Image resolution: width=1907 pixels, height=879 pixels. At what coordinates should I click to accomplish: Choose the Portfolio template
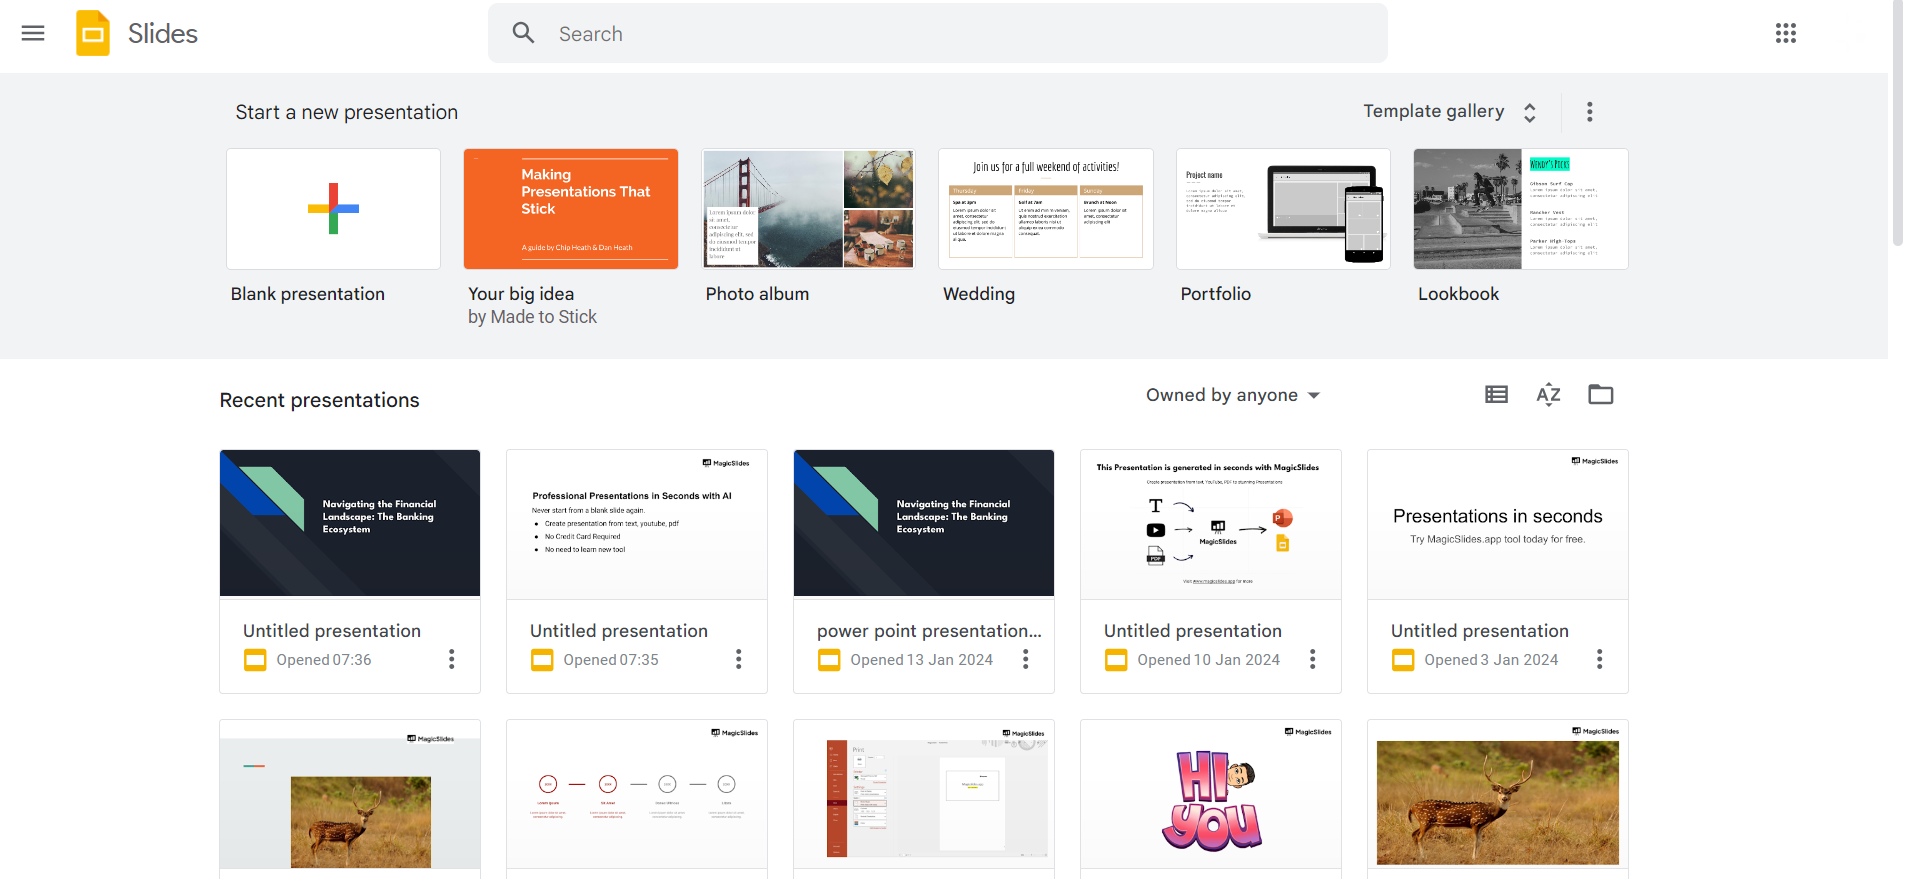click(1283, 209)
